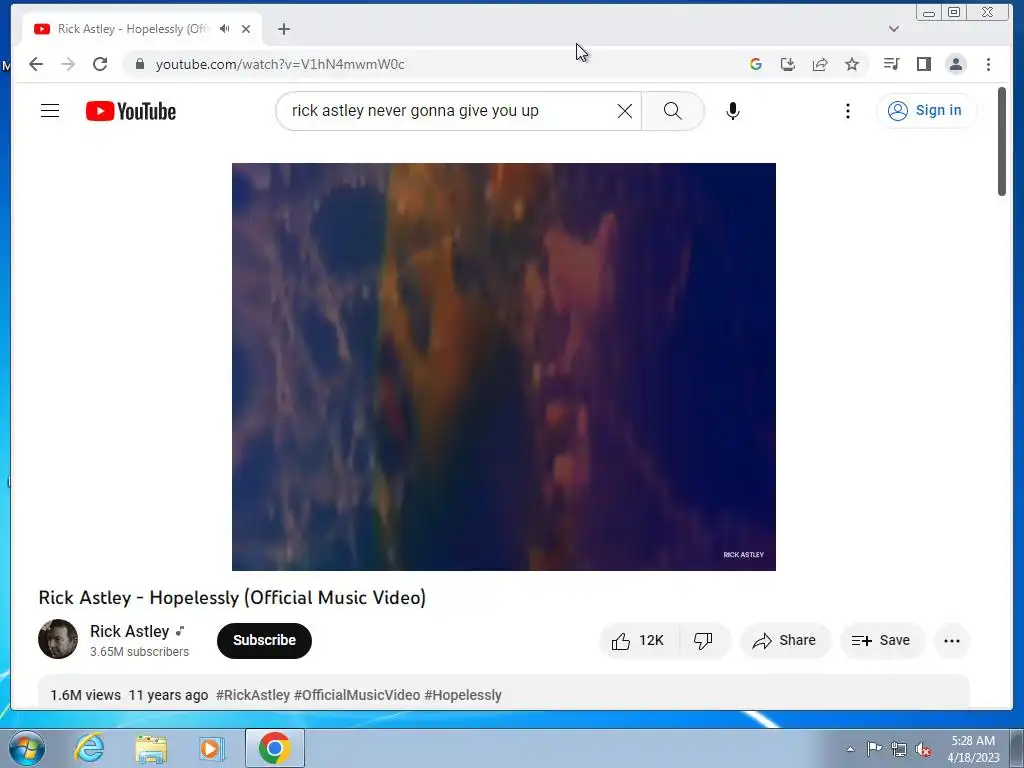Click the muted volume tray icon

[923, 749]
